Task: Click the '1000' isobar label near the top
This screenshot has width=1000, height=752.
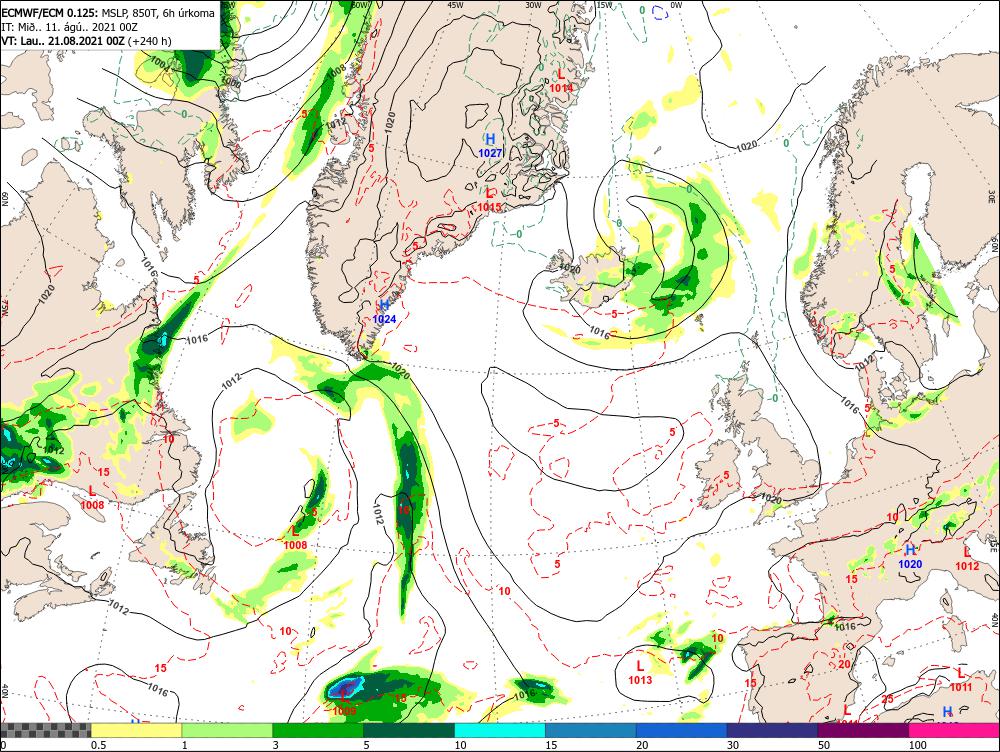Action: click(x=231, y=83)
